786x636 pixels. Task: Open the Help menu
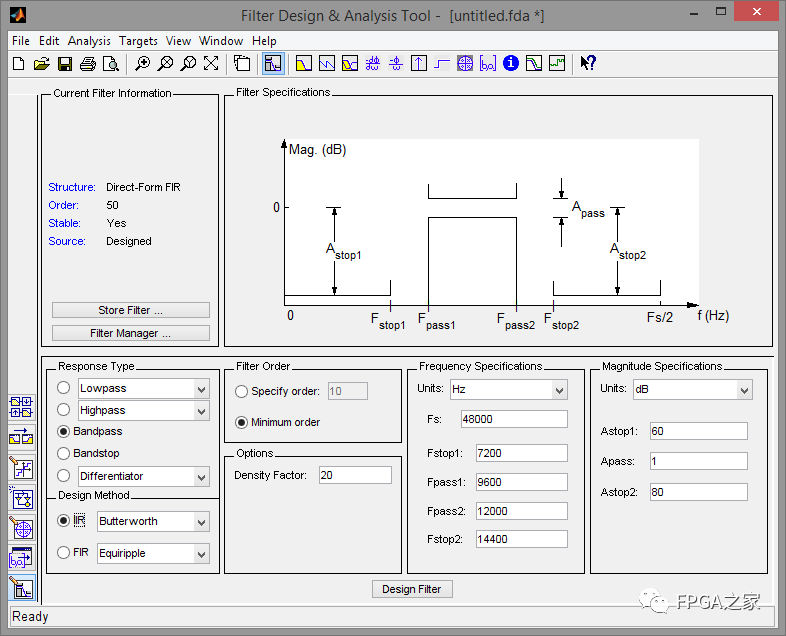click(x=264, y=41)
